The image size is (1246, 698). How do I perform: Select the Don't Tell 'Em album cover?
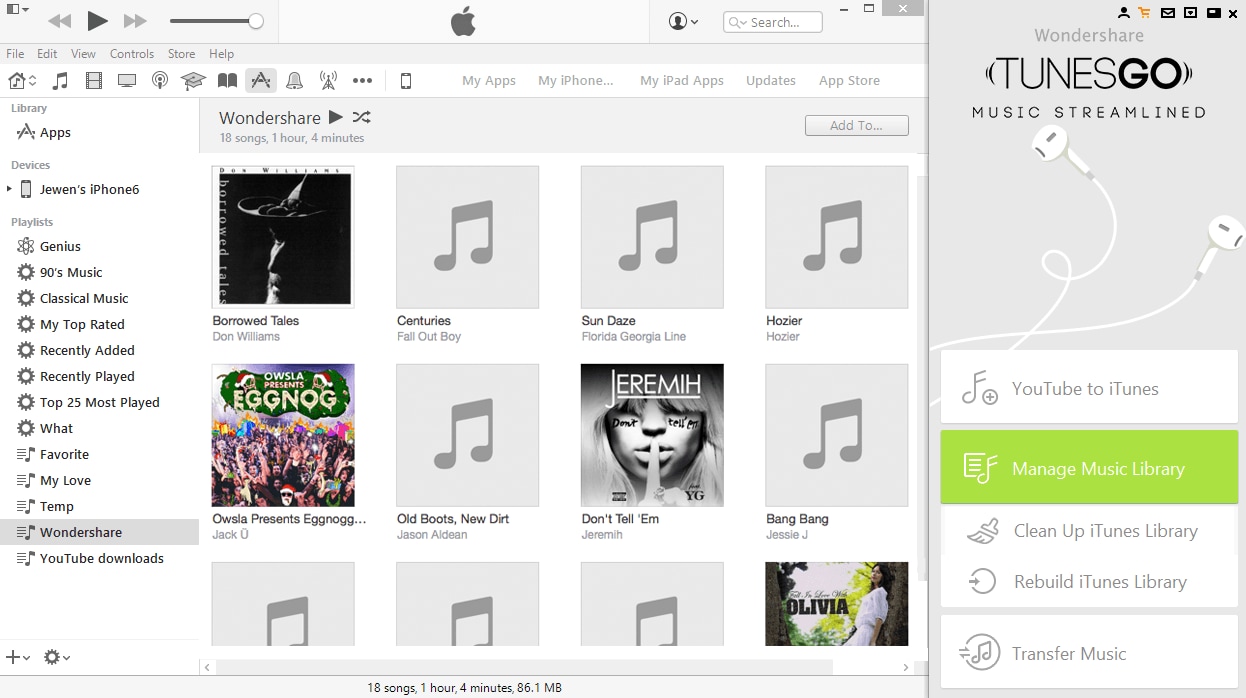(652, 435)
